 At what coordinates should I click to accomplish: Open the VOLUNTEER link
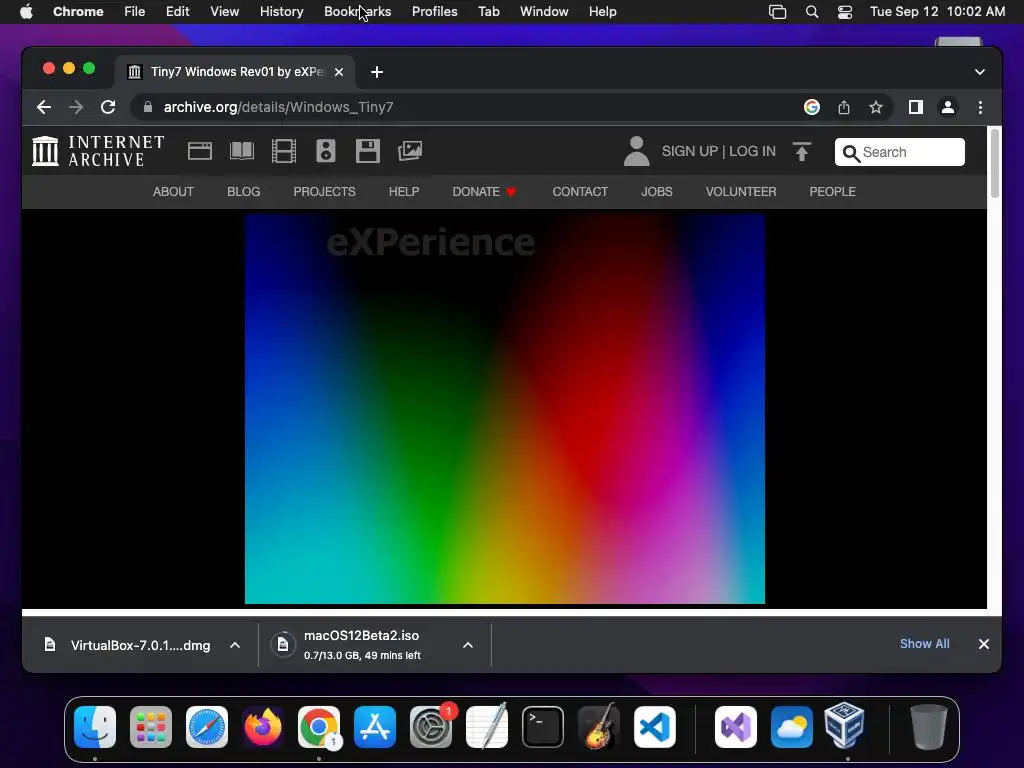tap(741, 192)
